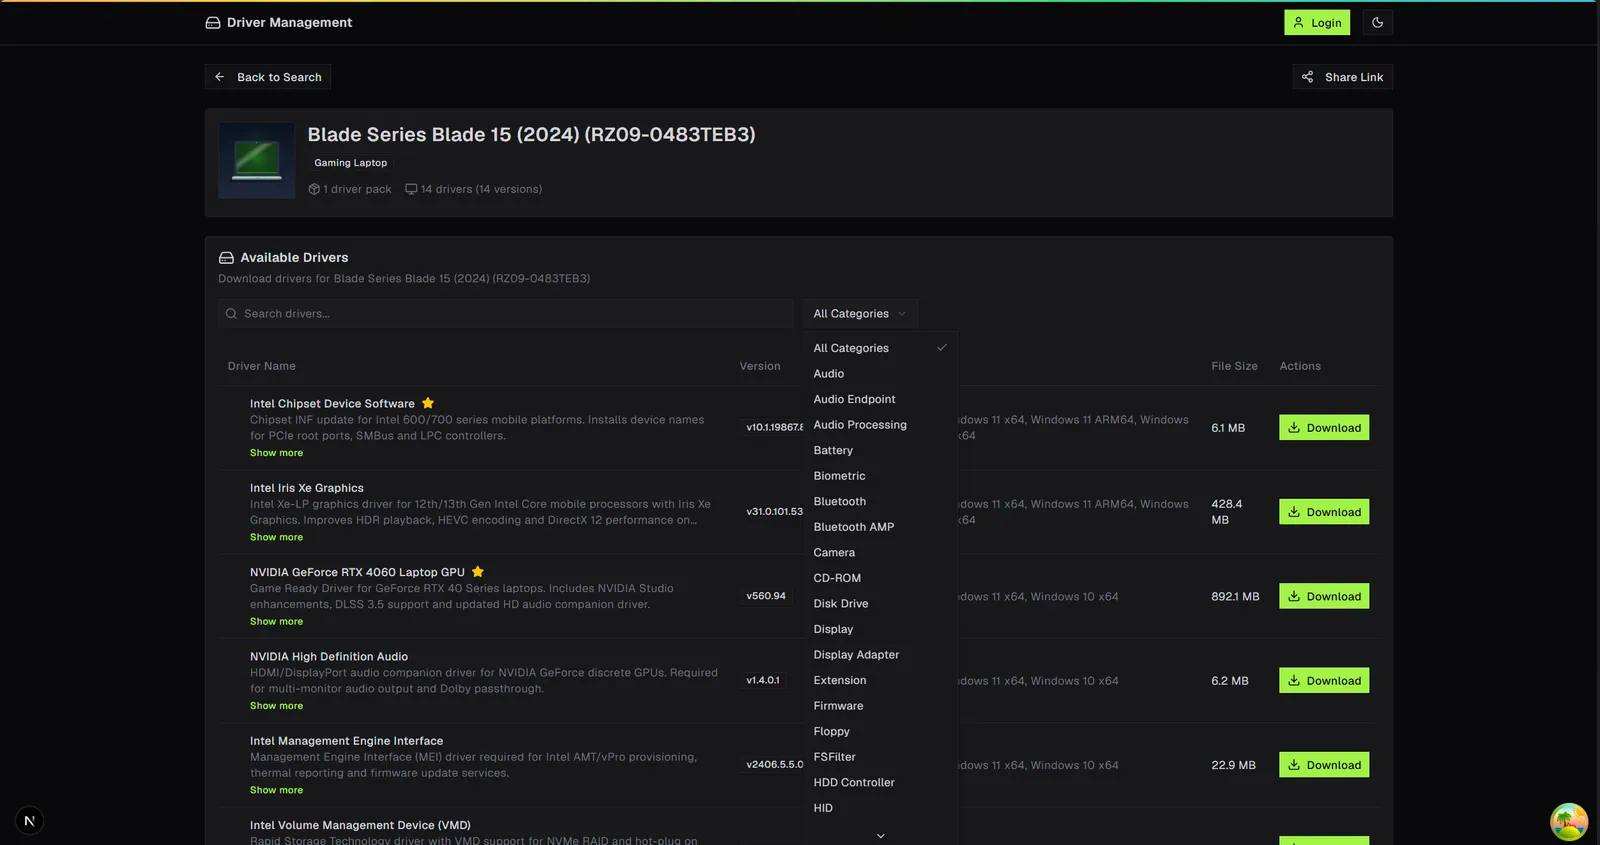The height and width of the screenshot is (845, 1600).
Task: Choose the Display category
Action: tap(880, 629)
